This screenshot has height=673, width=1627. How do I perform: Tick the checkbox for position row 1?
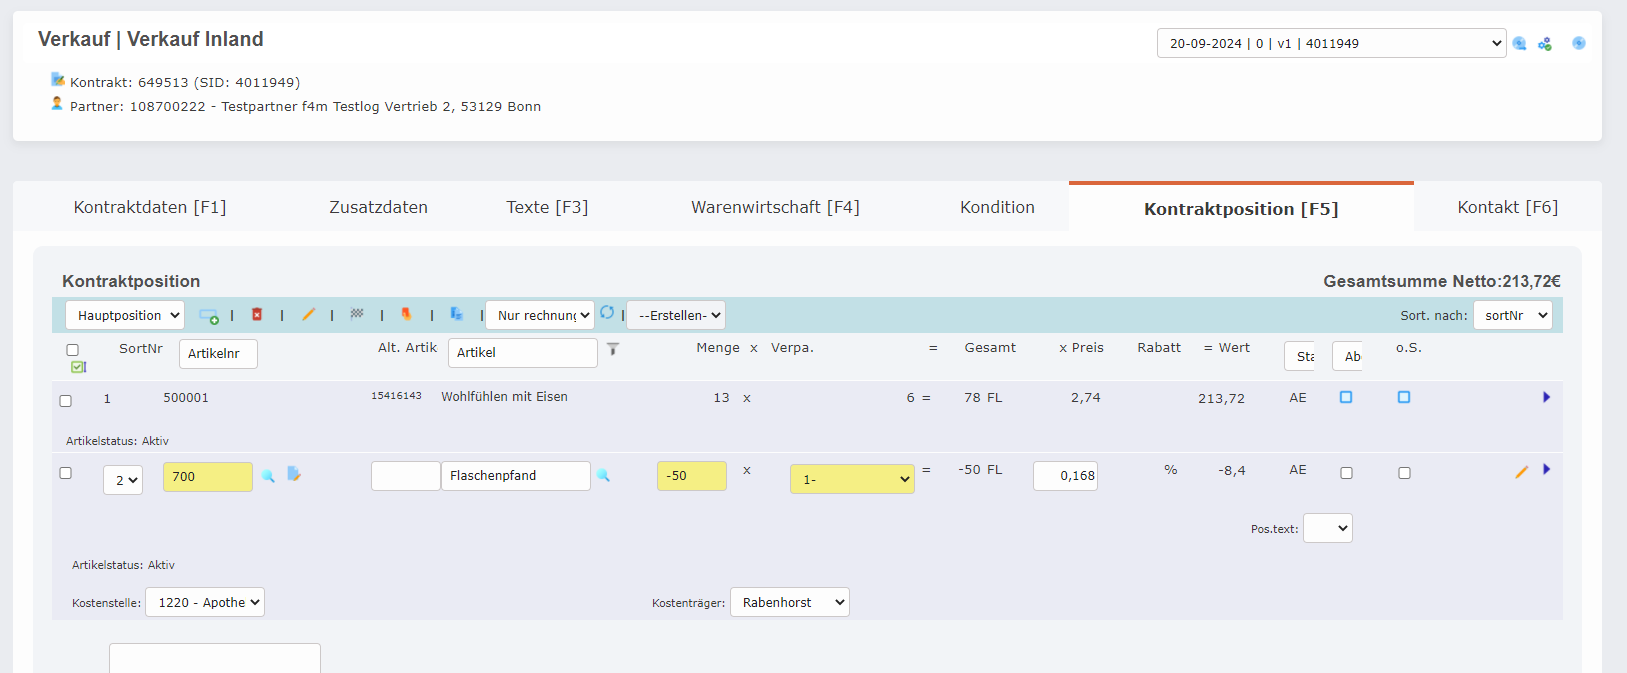(x=66, y=401)
